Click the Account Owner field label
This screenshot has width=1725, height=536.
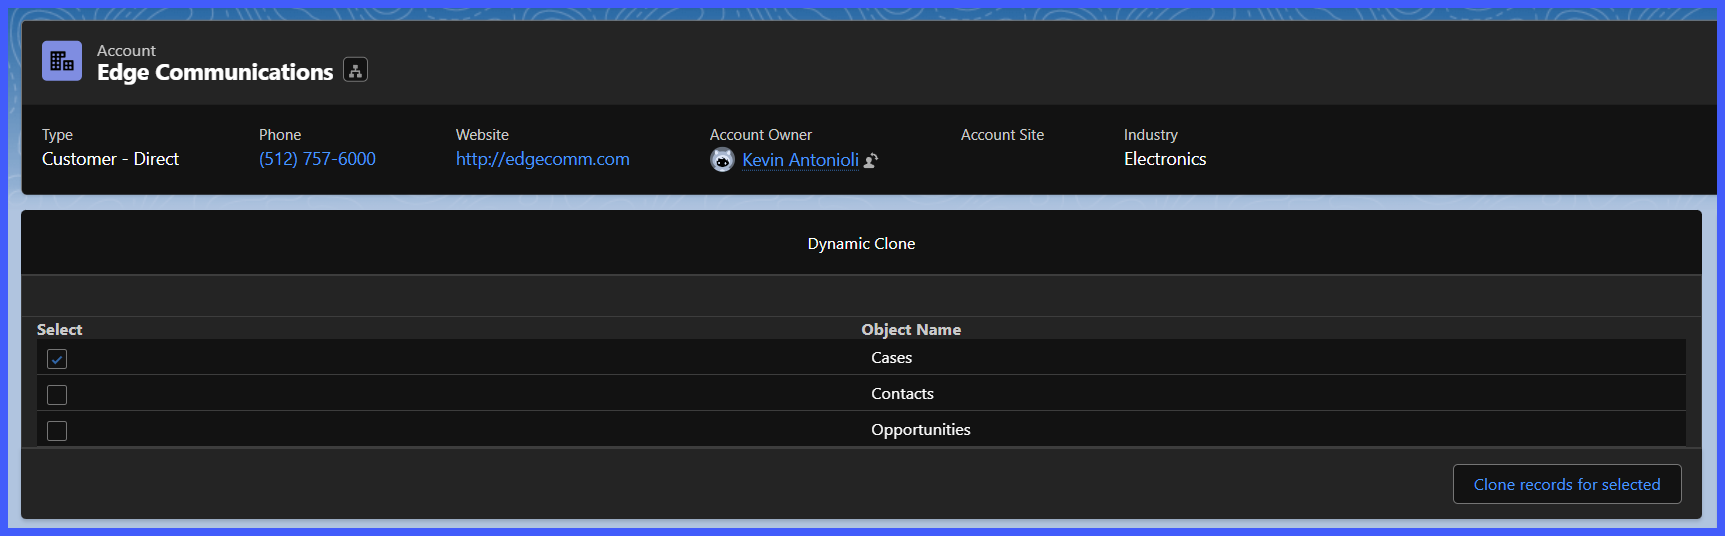pyautogui.click(x=760, y=135)
